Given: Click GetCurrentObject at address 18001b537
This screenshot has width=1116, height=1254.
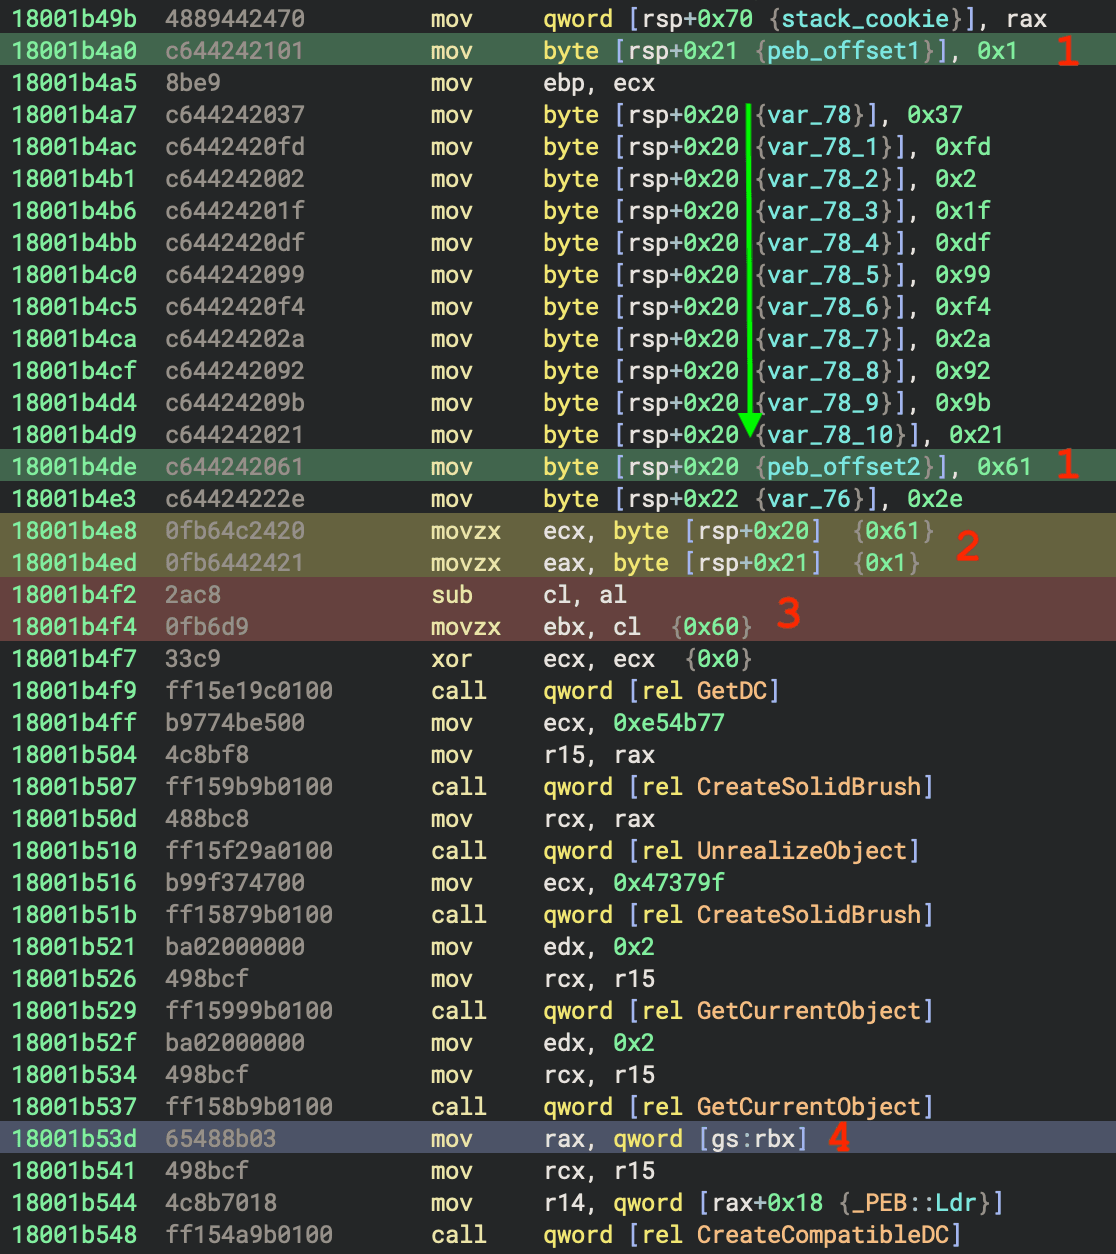Looking at the screenshot, I should click(808, 1107).
